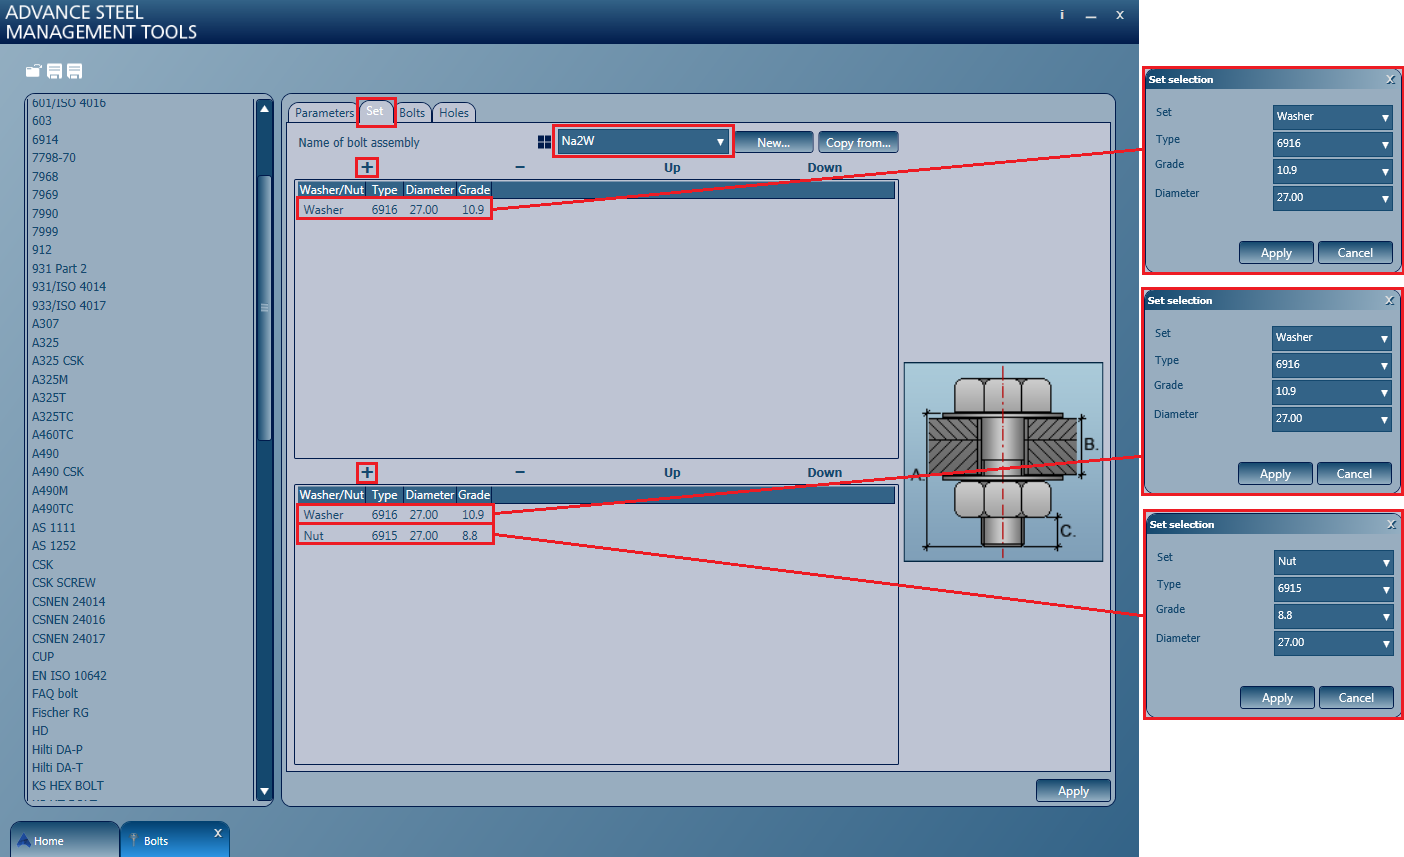Click Up above the lower set table
The width and height of the screenshot is (1404, 857).
pyautogui.click(x=672, y=473)
